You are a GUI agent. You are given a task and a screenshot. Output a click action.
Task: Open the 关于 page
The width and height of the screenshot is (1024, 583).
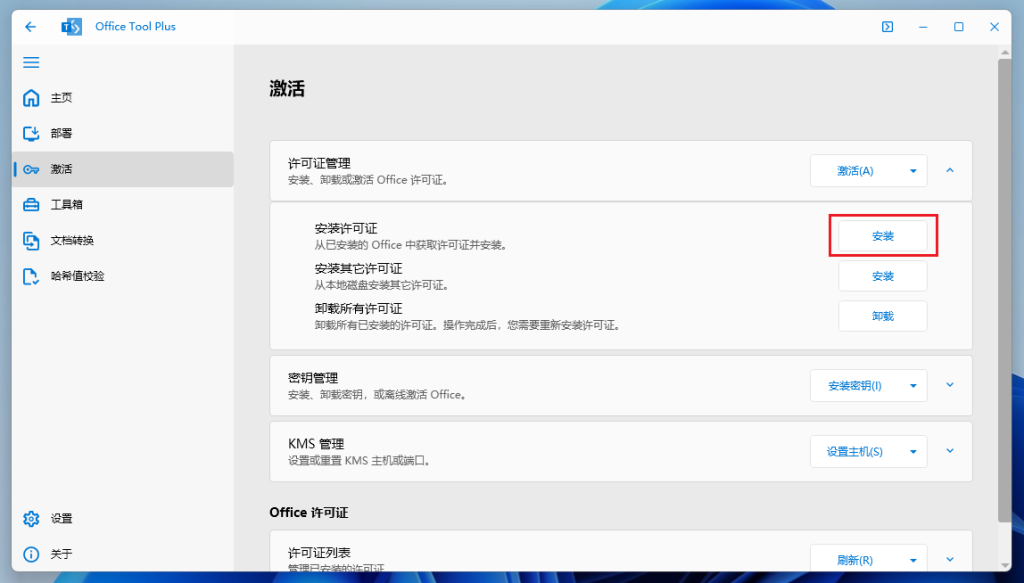[x=123, y=554]
